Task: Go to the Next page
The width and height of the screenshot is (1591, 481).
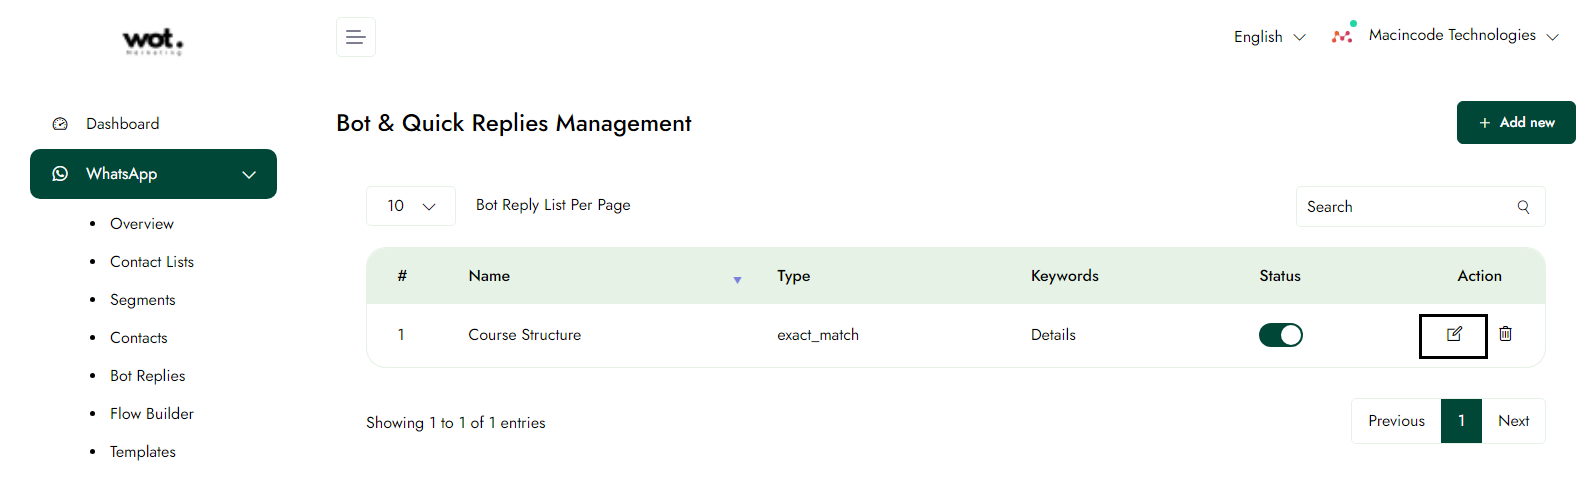Action: 1513,421
